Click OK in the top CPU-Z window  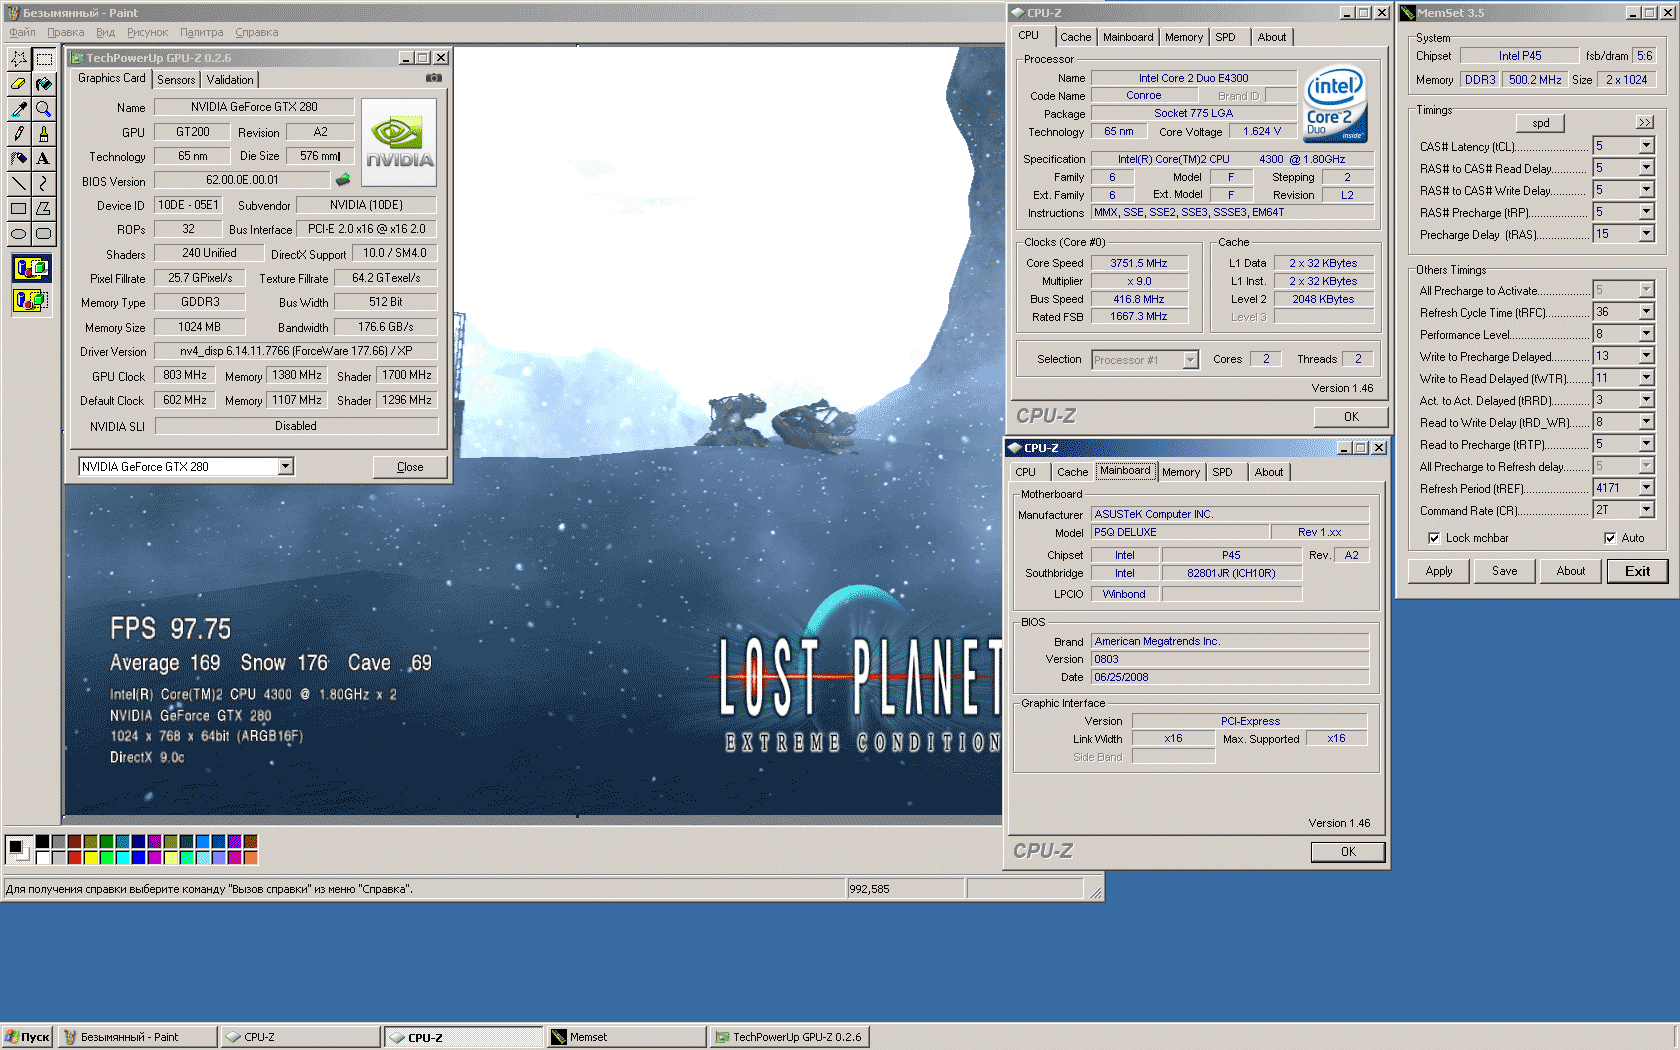(x=1351, y=417)
